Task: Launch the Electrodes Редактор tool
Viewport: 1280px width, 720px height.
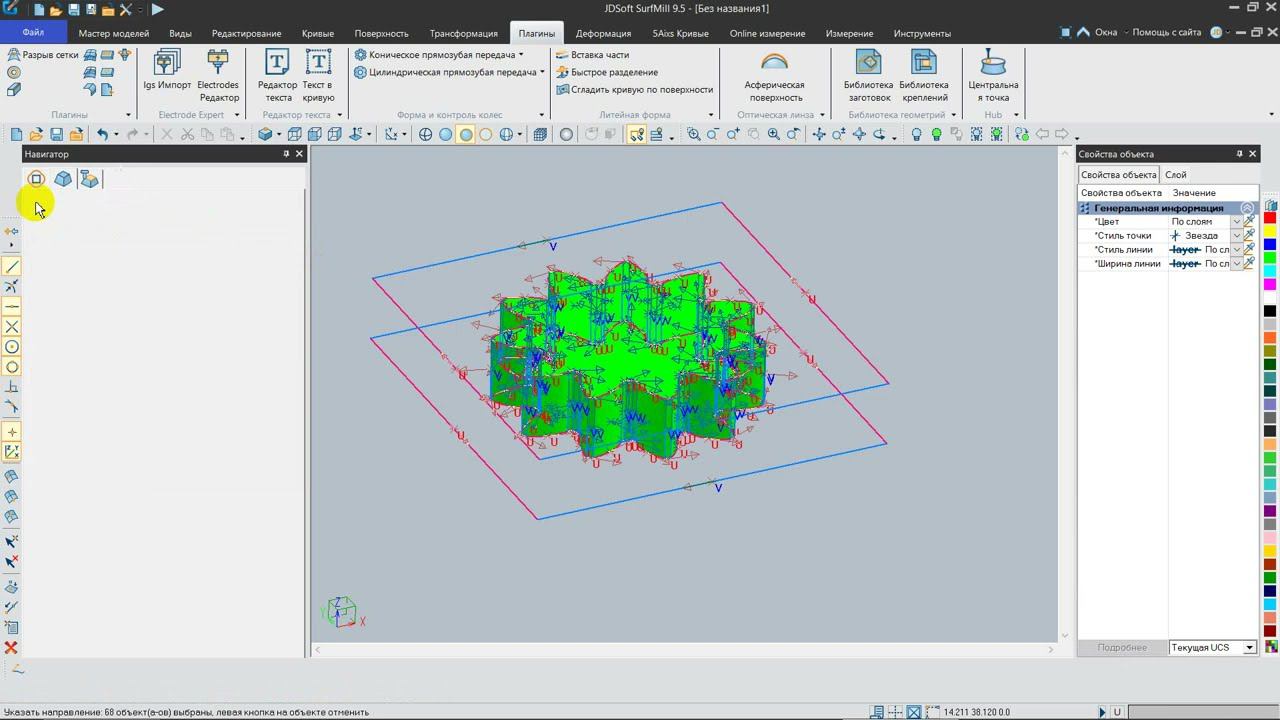Action: point(218,74)
